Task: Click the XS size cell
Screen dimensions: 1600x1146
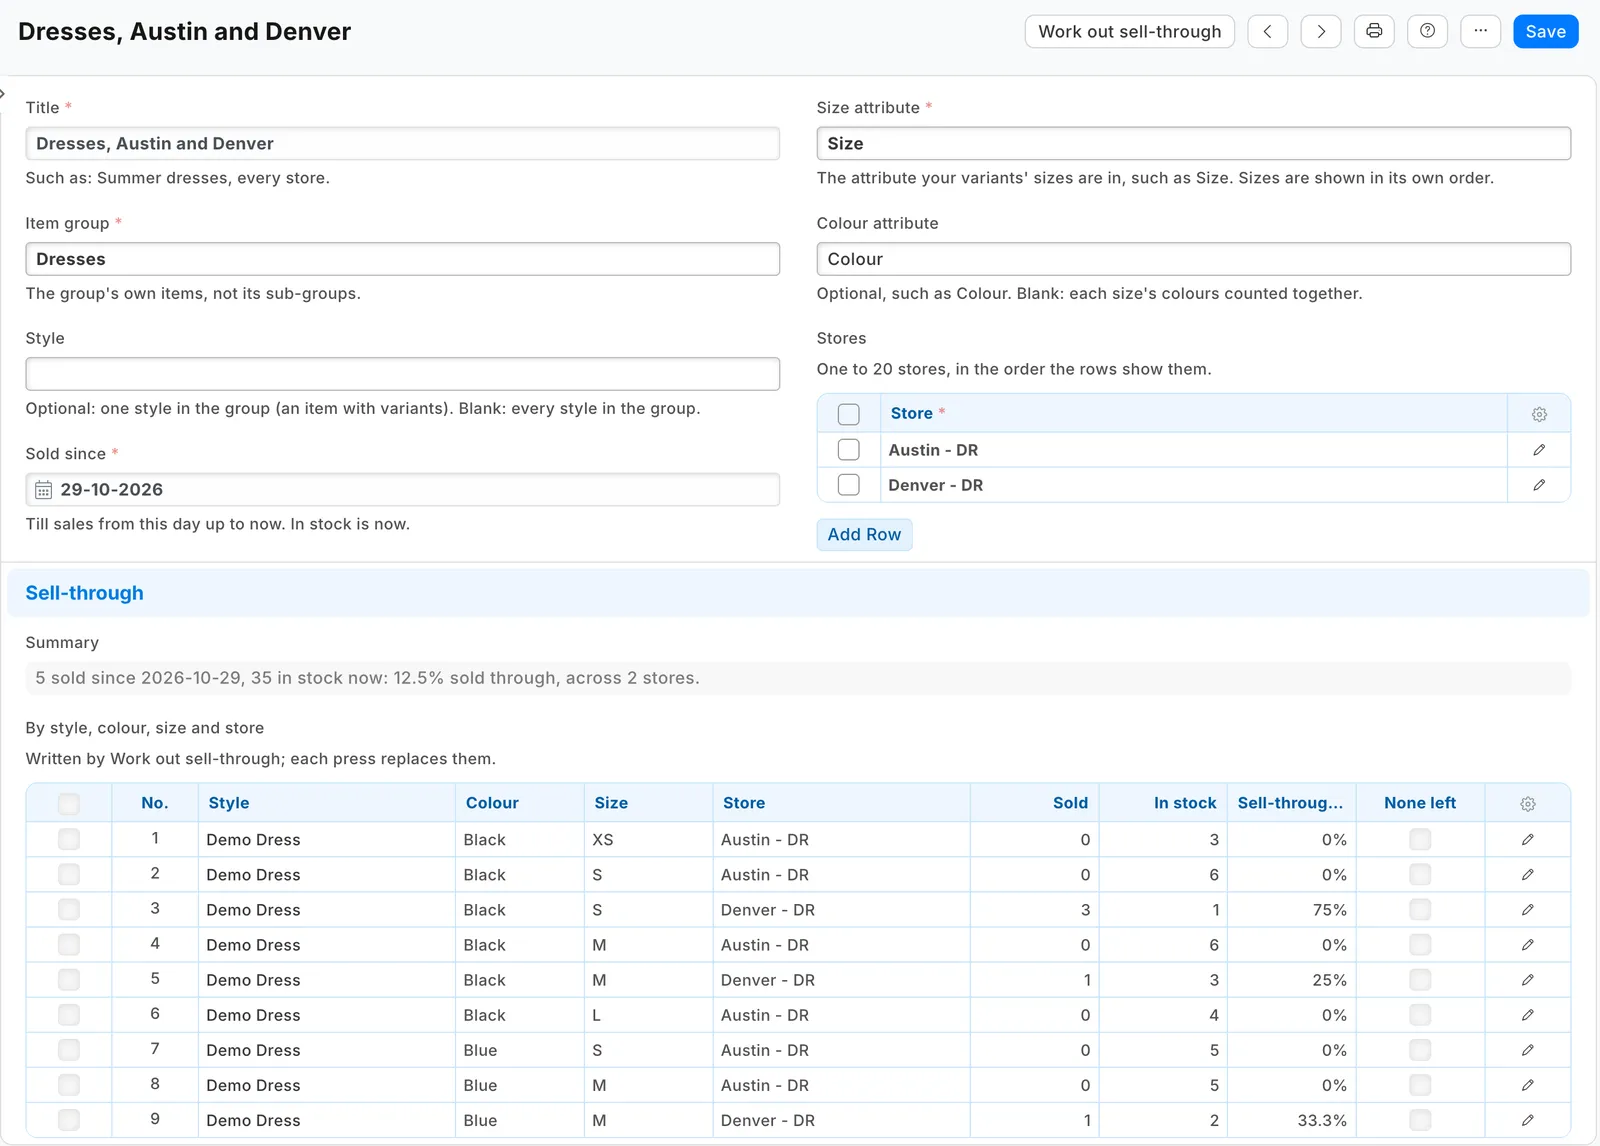Action: tap(649, 840)
